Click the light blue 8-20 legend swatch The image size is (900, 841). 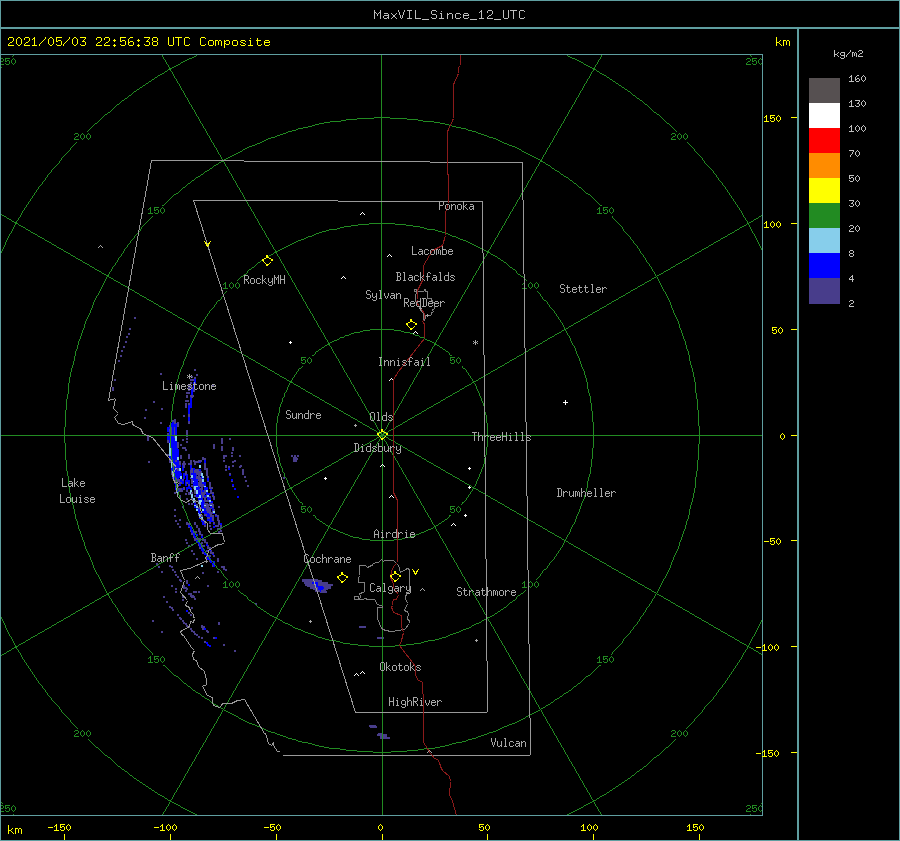824,241
